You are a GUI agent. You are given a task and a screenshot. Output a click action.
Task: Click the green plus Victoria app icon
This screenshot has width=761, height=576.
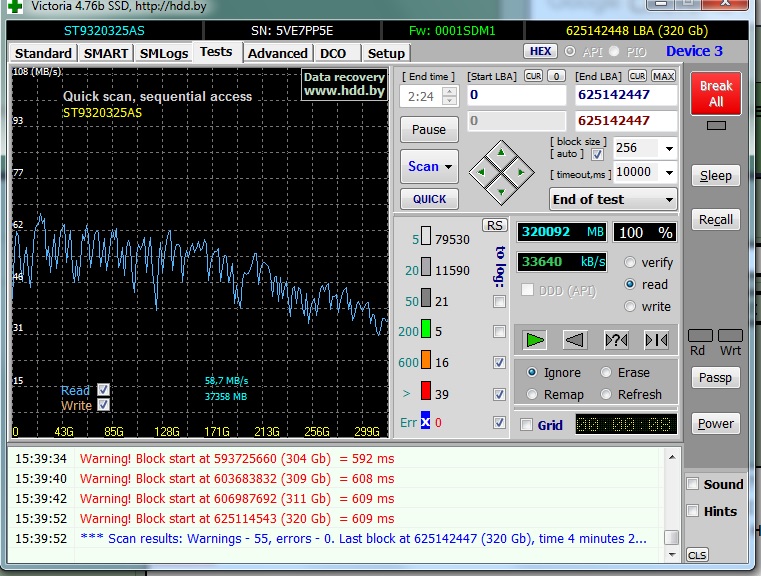[x=15, y=6]
